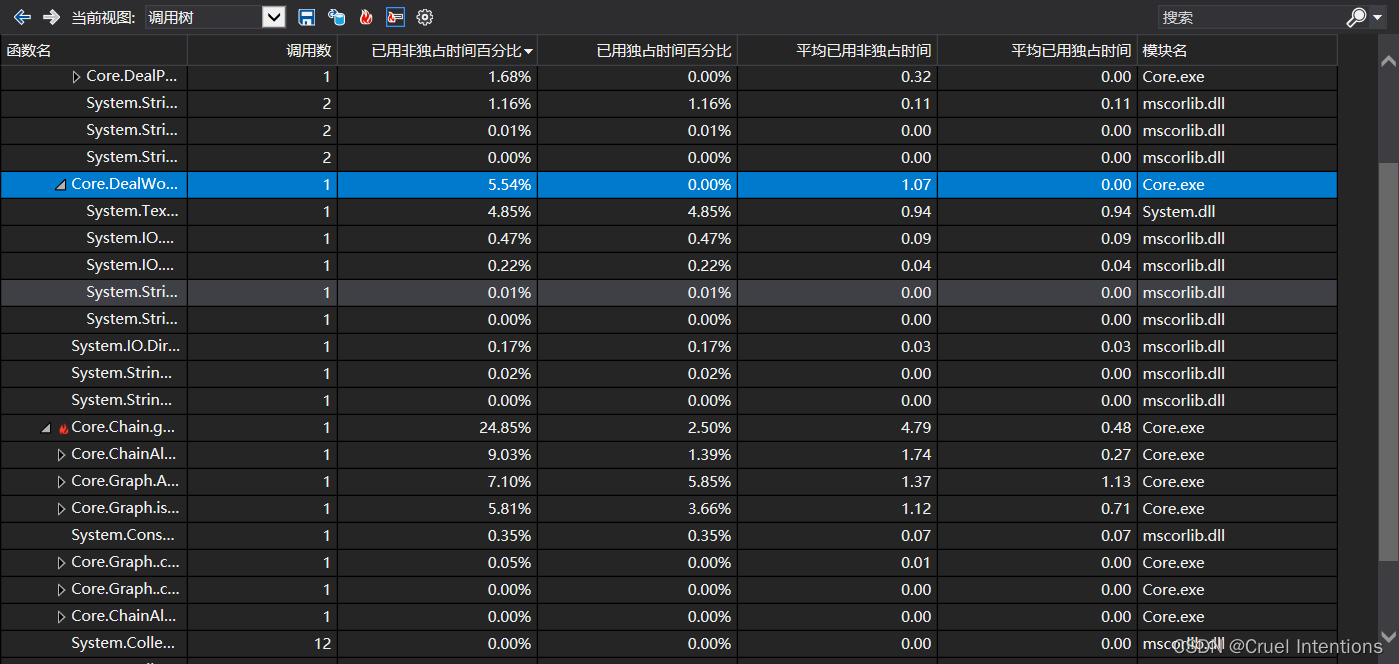The width and height of the screenshot is (1399, 664).
Task: Click the flame hot path icon
Action: 366,17
